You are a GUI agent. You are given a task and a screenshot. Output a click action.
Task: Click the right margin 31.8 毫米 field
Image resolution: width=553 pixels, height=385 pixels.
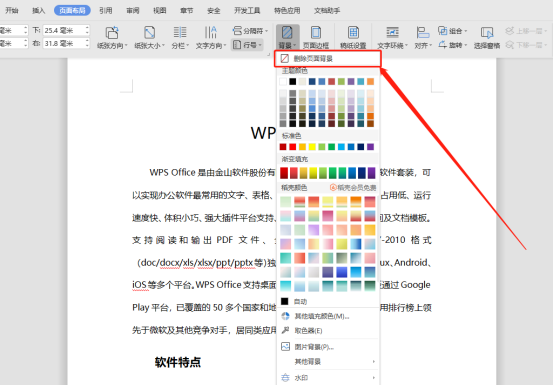63,43
